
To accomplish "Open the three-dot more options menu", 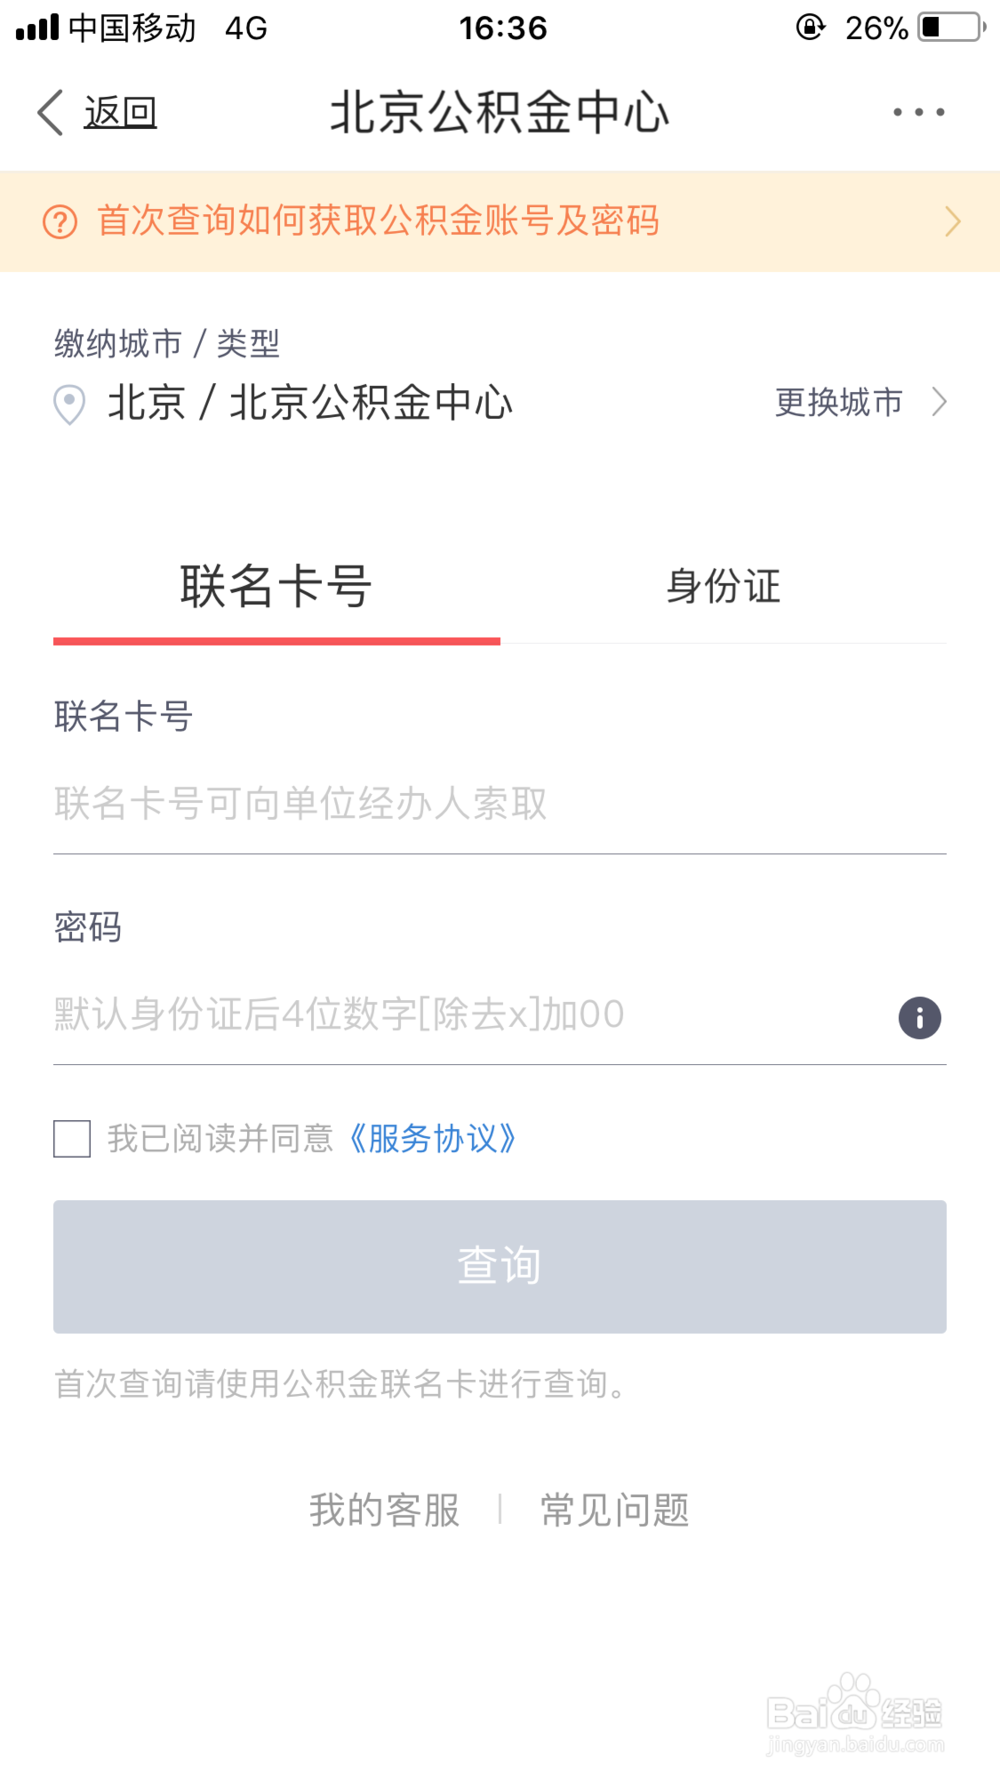I will tap(918, 112).
